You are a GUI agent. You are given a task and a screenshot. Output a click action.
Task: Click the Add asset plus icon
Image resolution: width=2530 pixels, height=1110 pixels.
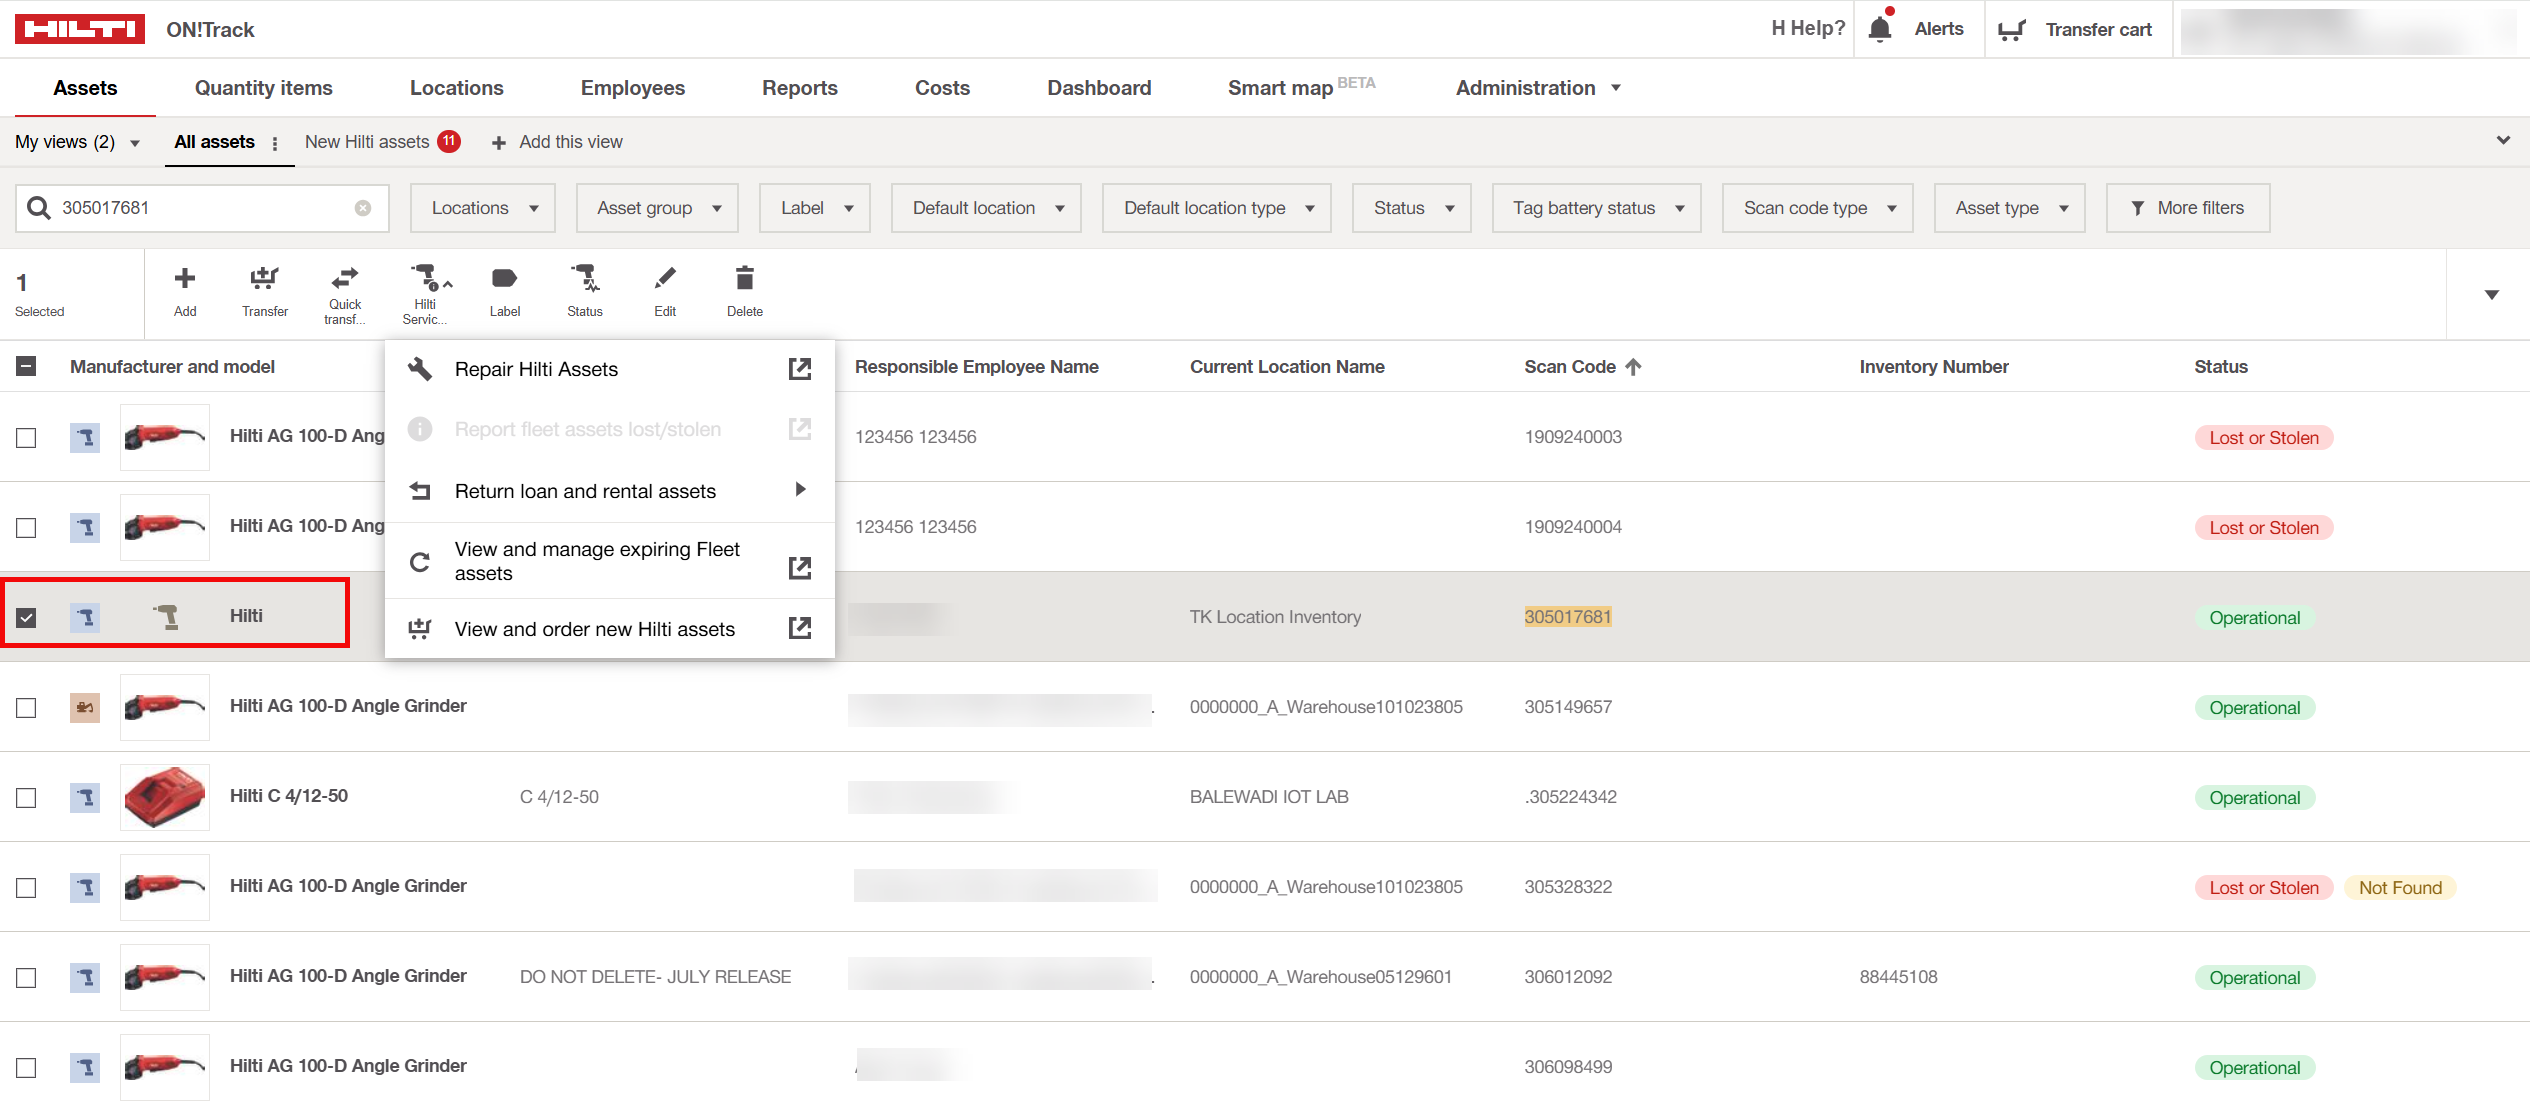(185, 279)
